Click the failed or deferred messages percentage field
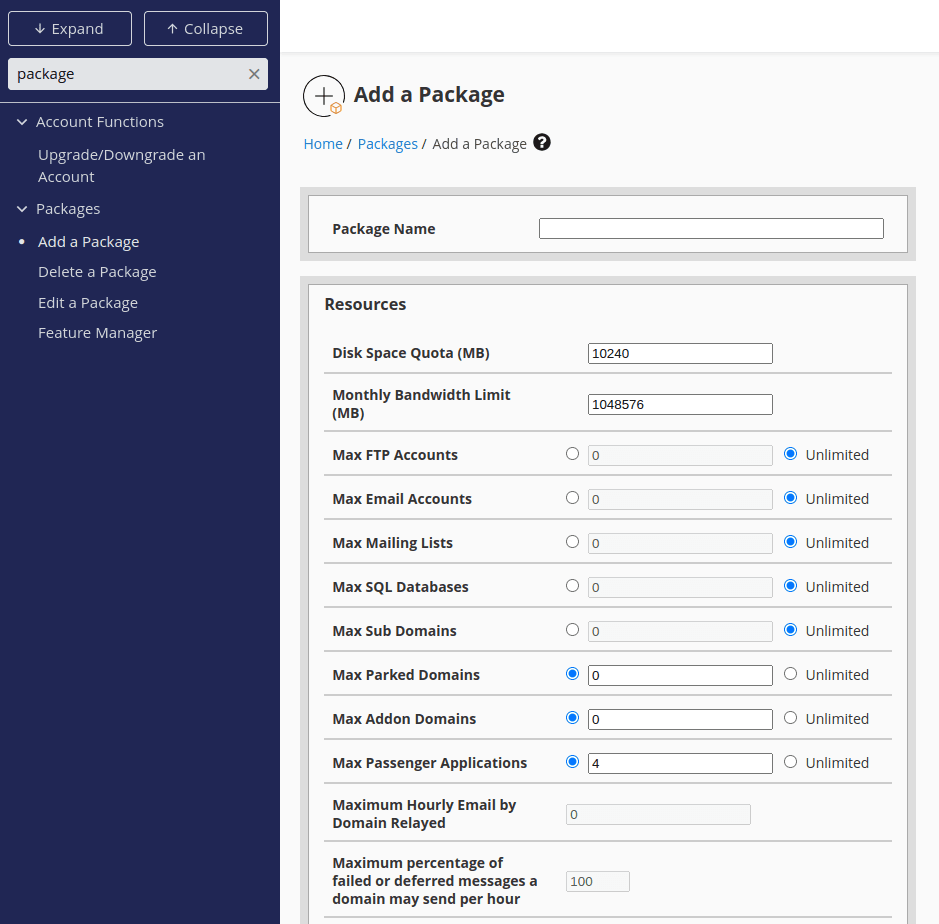The height and width of the screenshot is (924, 939). pos(598,881)
